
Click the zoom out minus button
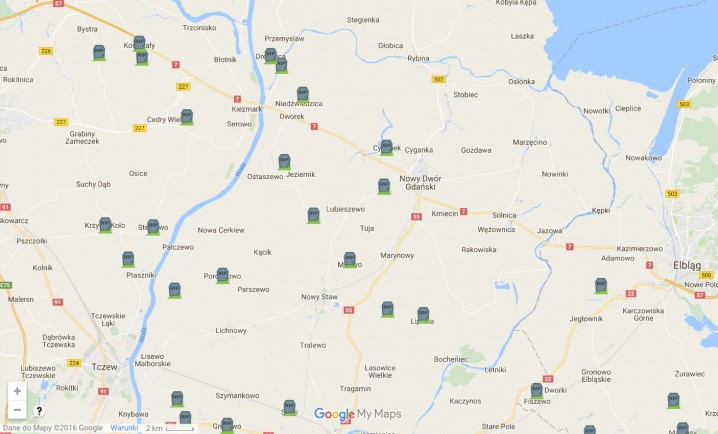click(x=17, y=409)
